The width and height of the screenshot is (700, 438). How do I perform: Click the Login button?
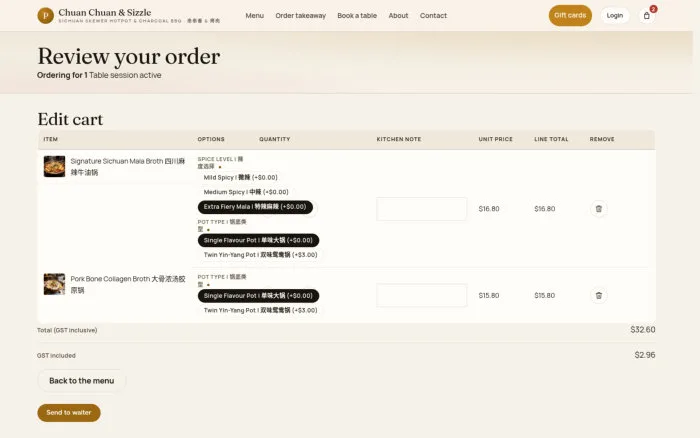click(x=614, y=16)
